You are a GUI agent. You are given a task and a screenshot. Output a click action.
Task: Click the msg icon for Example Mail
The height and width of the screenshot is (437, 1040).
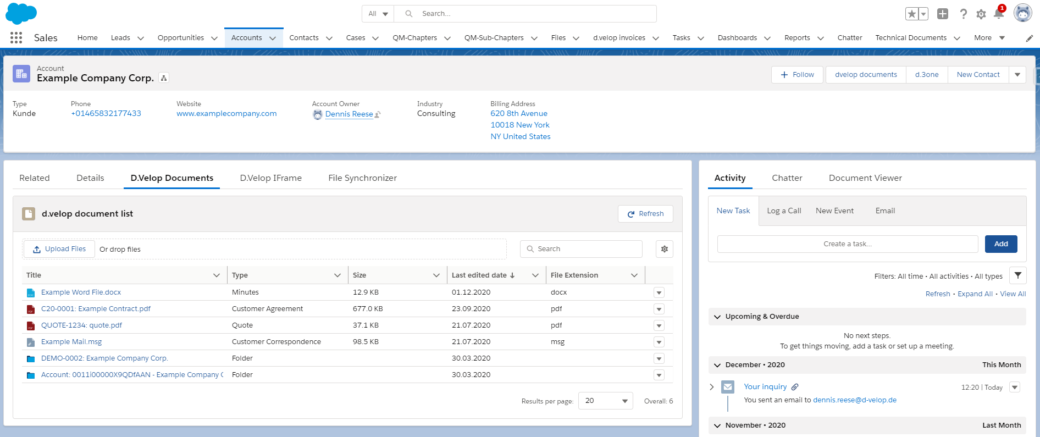[30, 342]
